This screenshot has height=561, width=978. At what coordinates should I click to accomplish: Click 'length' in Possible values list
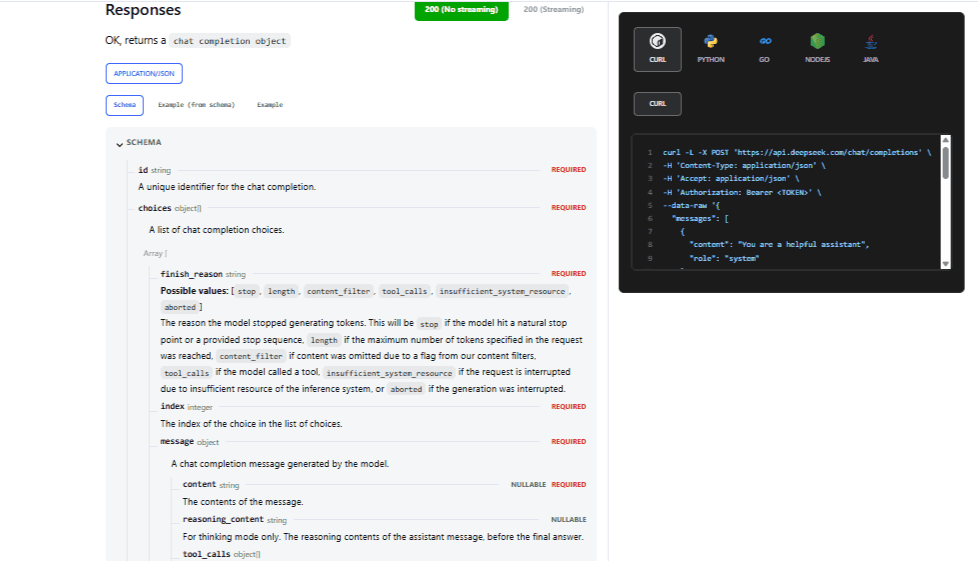(x=281, y=291)
